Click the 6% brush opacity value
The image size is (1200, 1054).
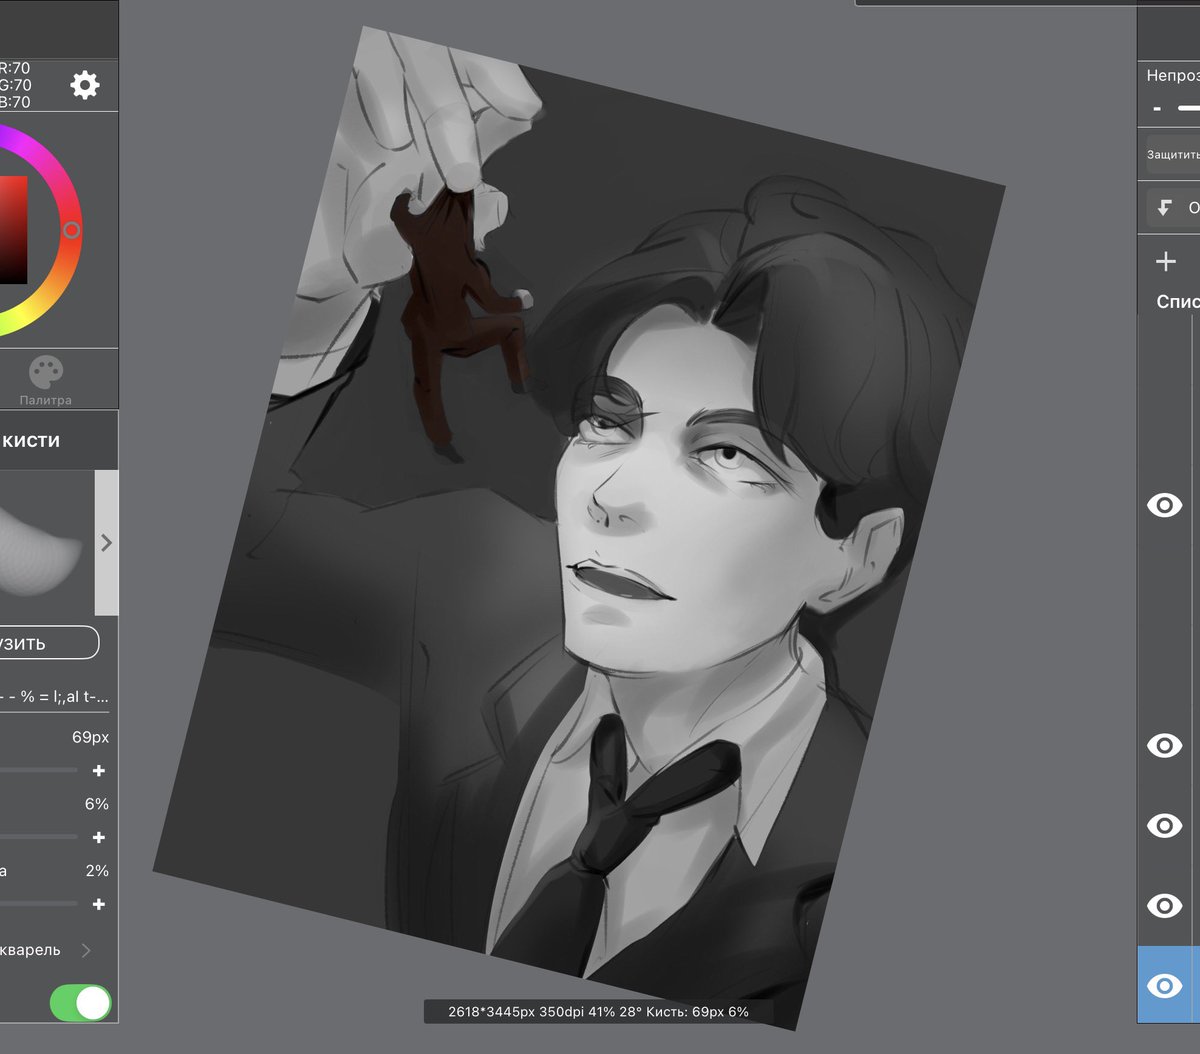click(x=97, y=804)
